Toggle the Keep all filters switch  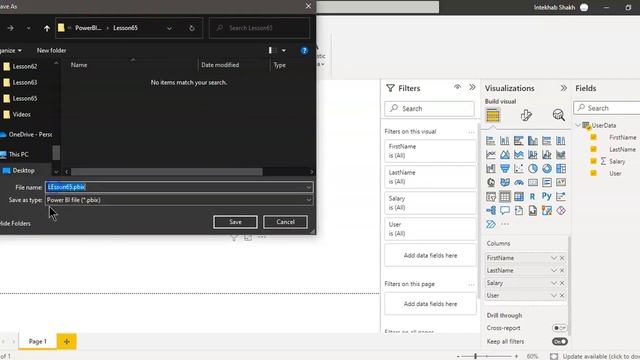[x=560, y=342]
